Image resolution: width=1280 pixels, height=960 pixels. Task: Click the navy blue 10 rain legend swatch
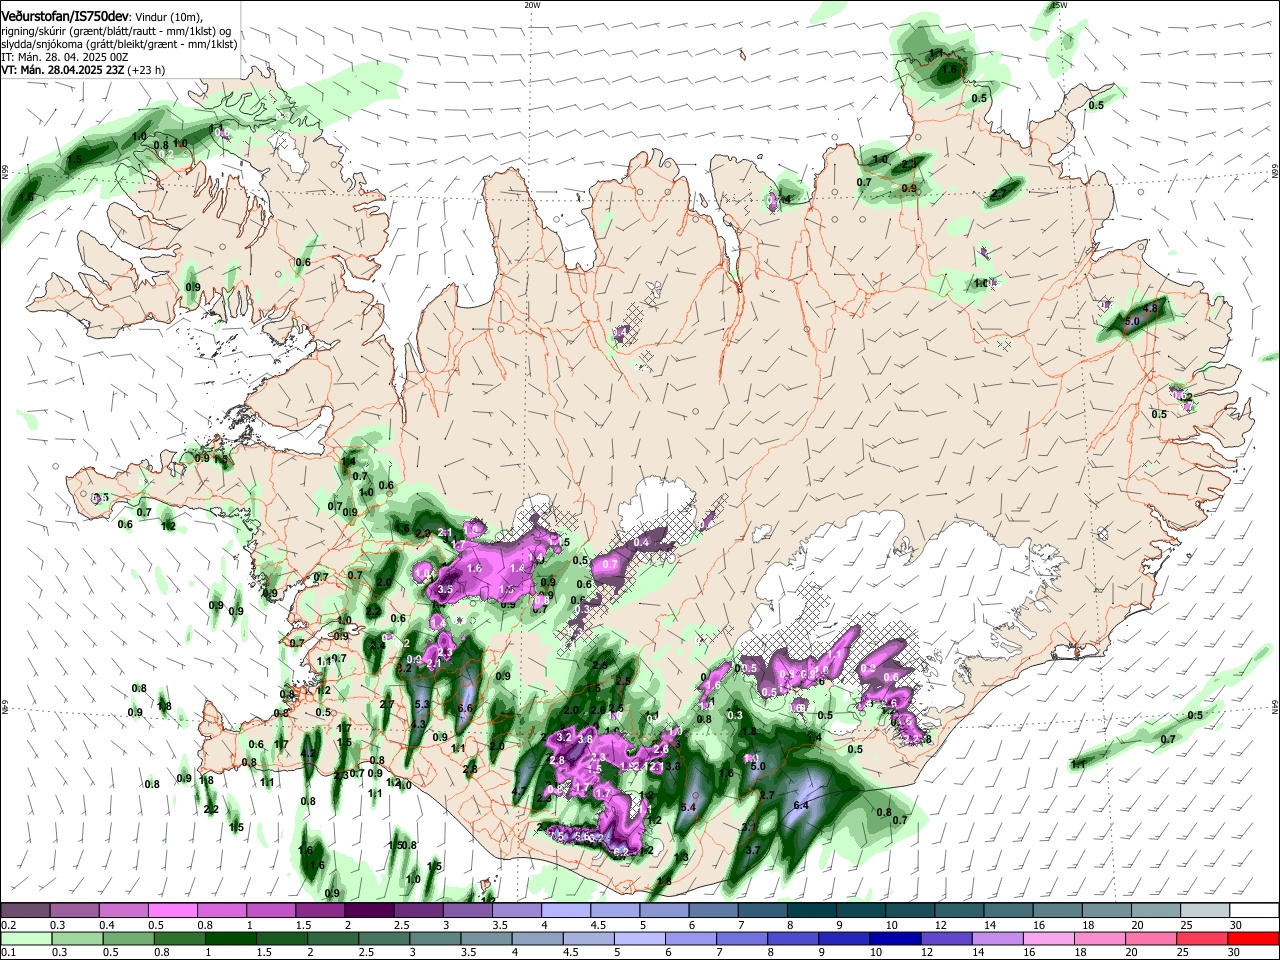click(x=896, y=938)
